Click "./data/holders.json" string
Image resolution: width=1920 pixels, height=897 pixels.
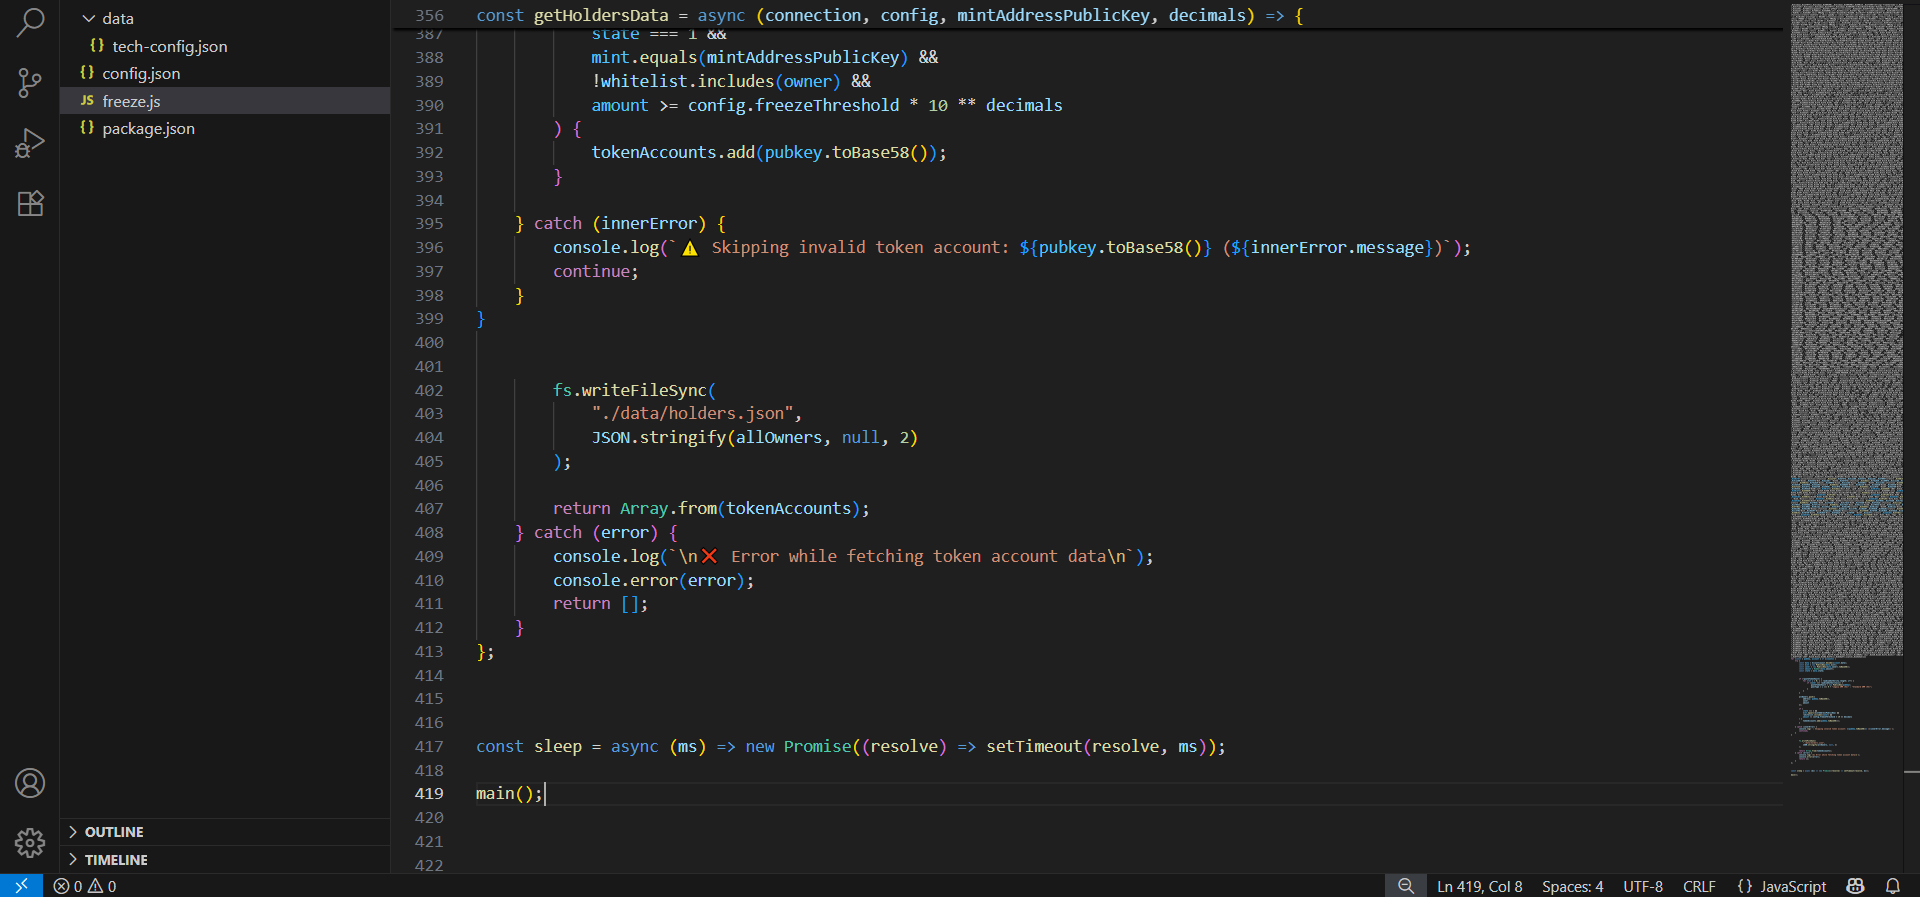click(x=692, y=413)
